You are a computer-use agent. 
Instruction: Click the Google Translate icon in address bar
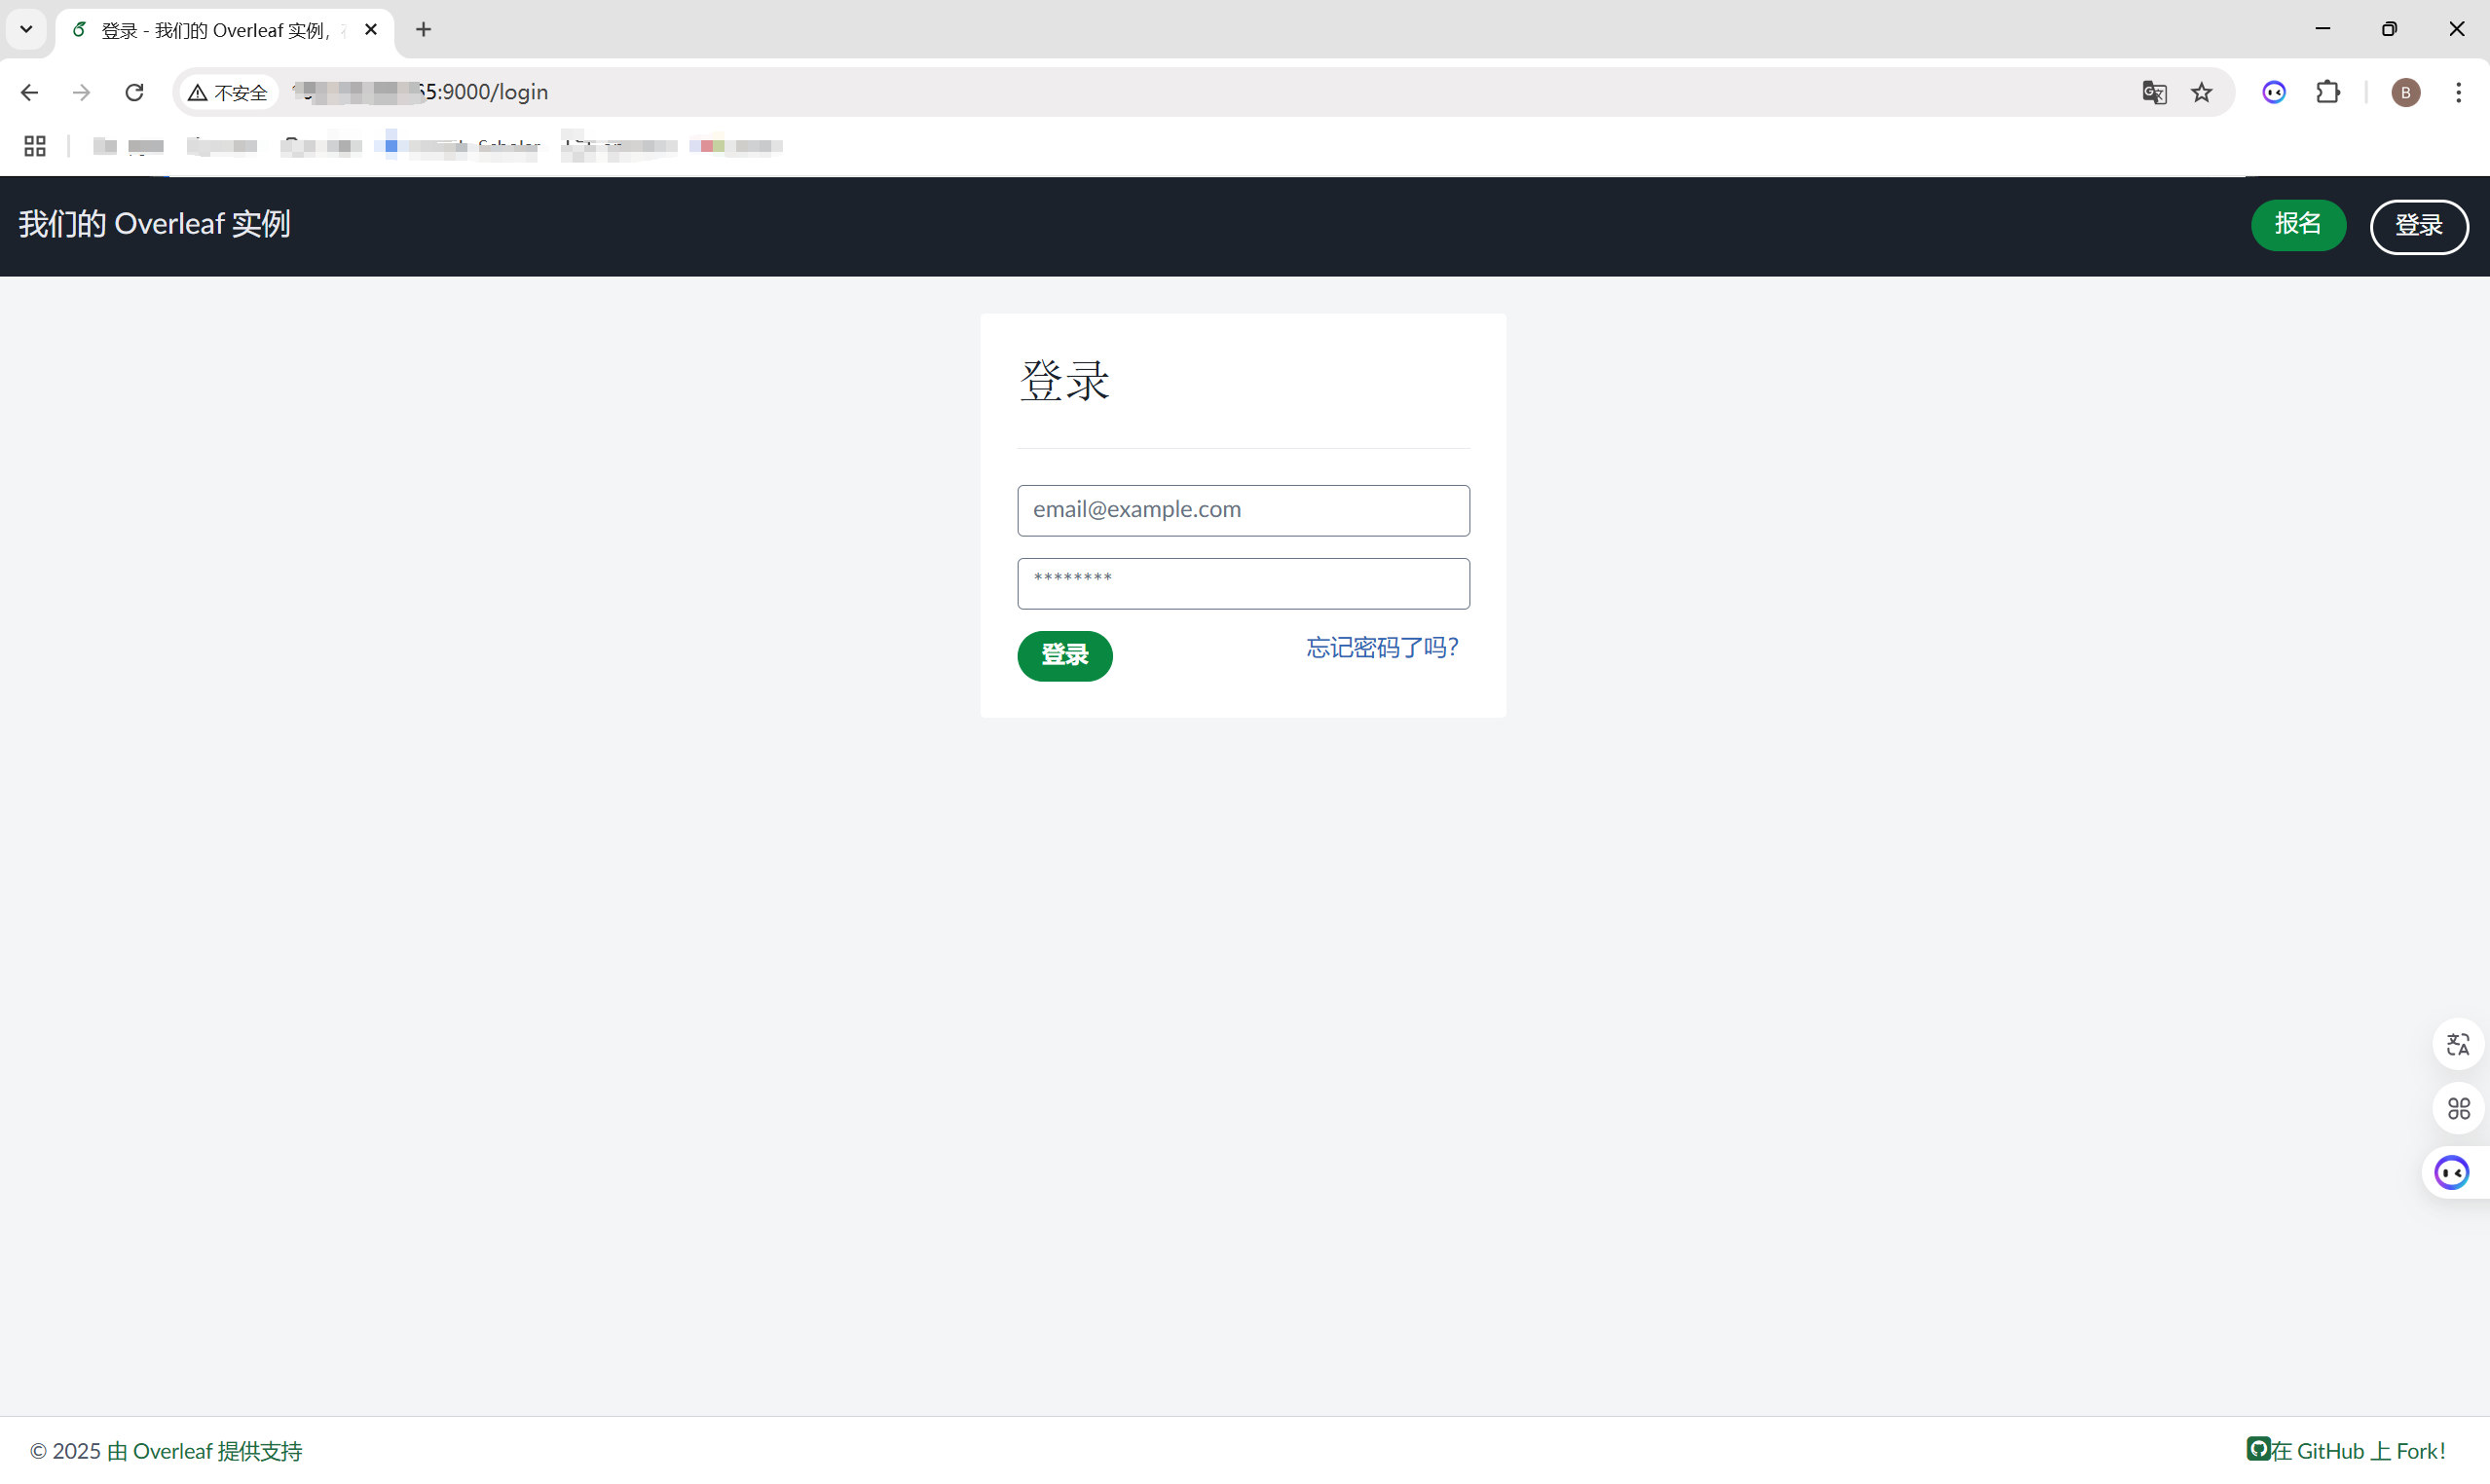coord(2154,92)
